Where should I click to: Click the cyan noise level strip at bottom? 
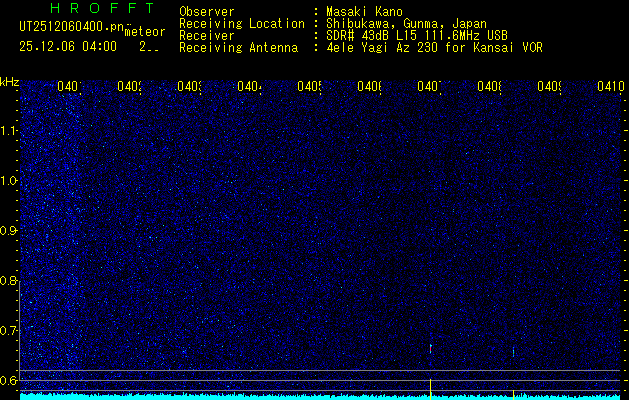click(x=322, y=397)
